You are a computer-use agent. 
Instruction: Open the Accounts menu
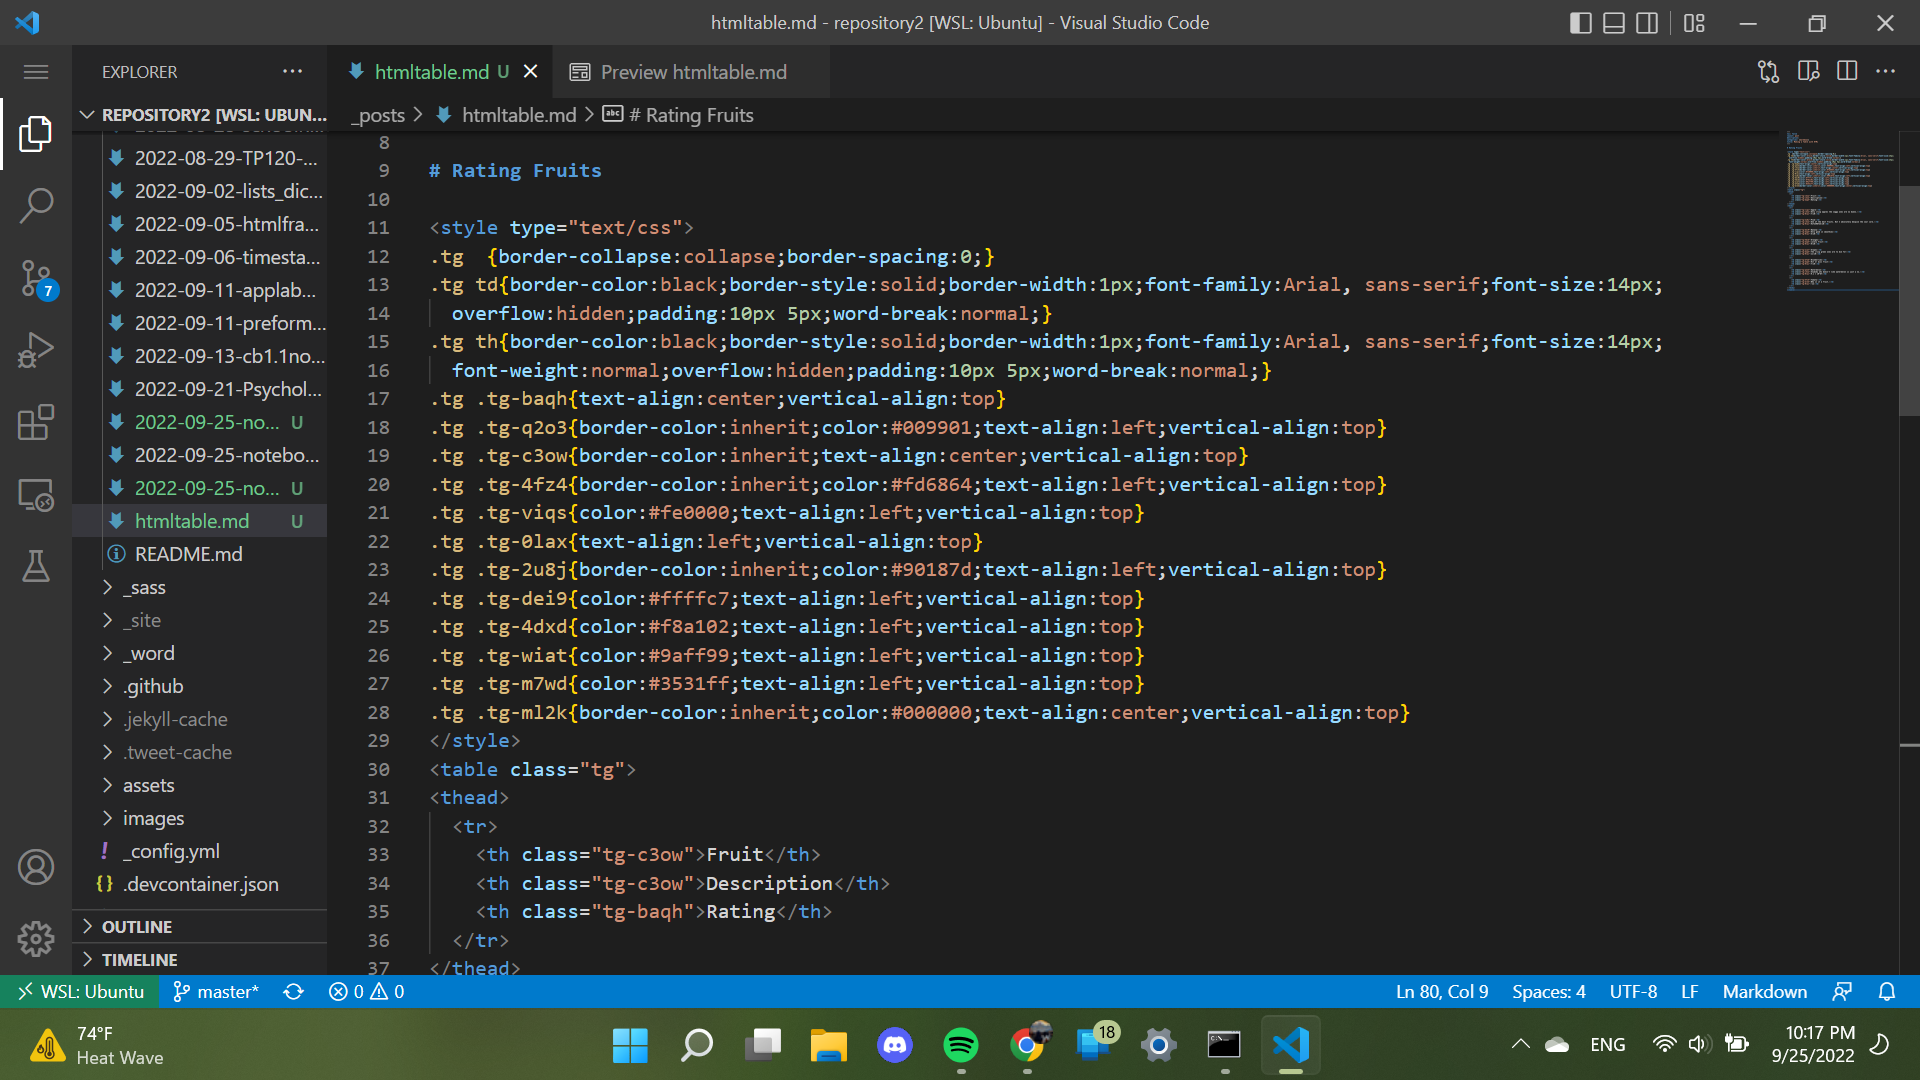tap(36, 867)
